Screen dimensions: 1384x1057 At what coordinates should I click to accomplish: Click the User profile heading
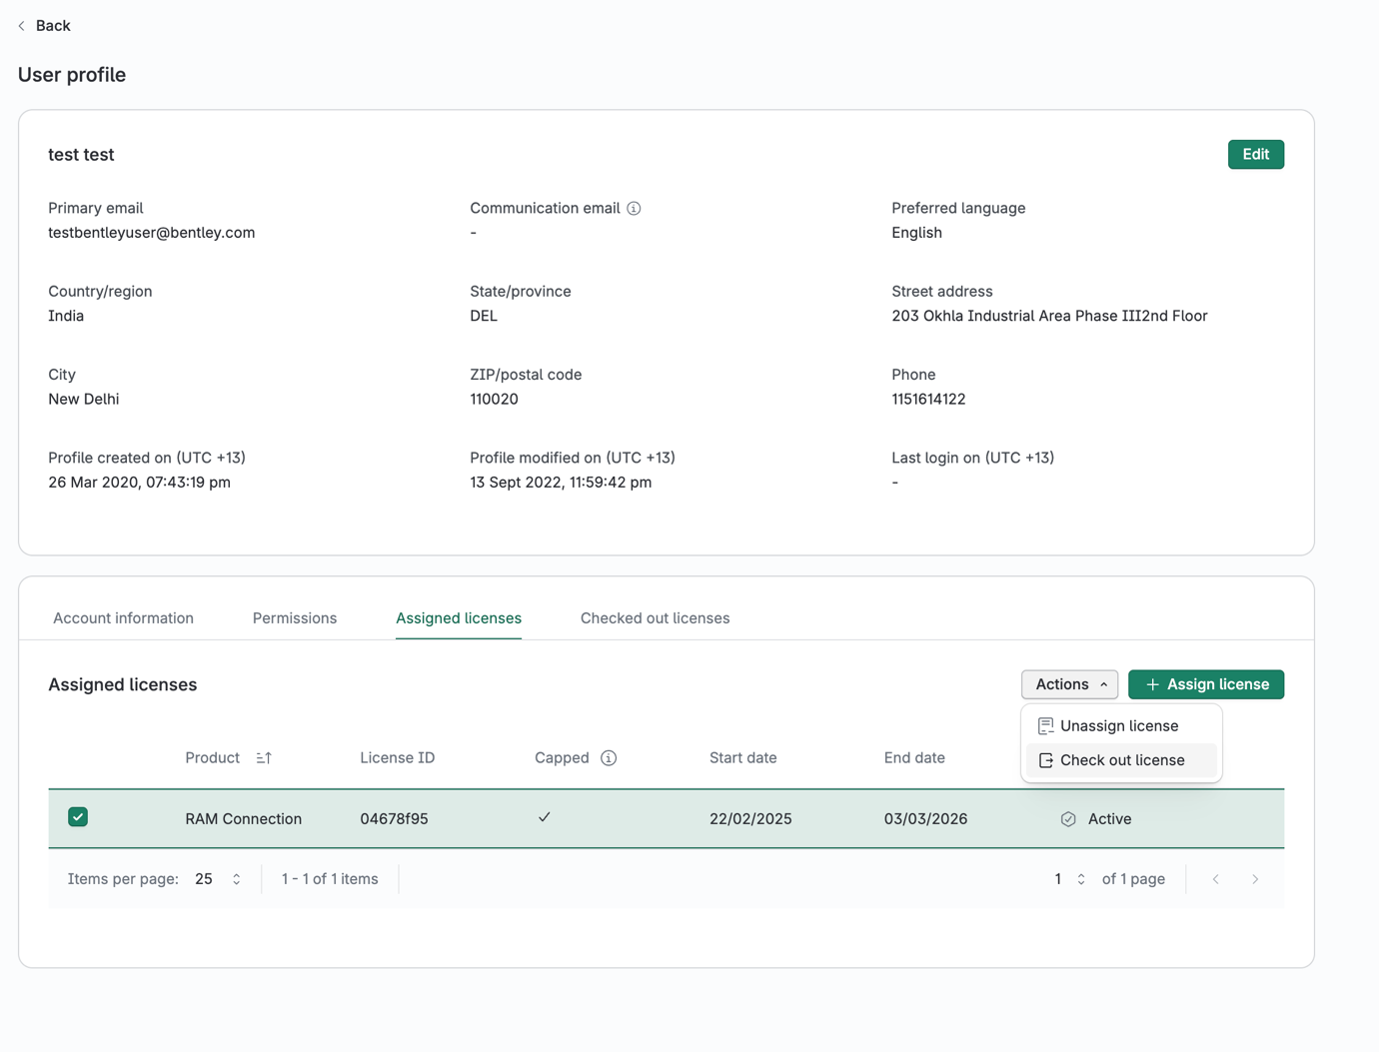point(72,75)
